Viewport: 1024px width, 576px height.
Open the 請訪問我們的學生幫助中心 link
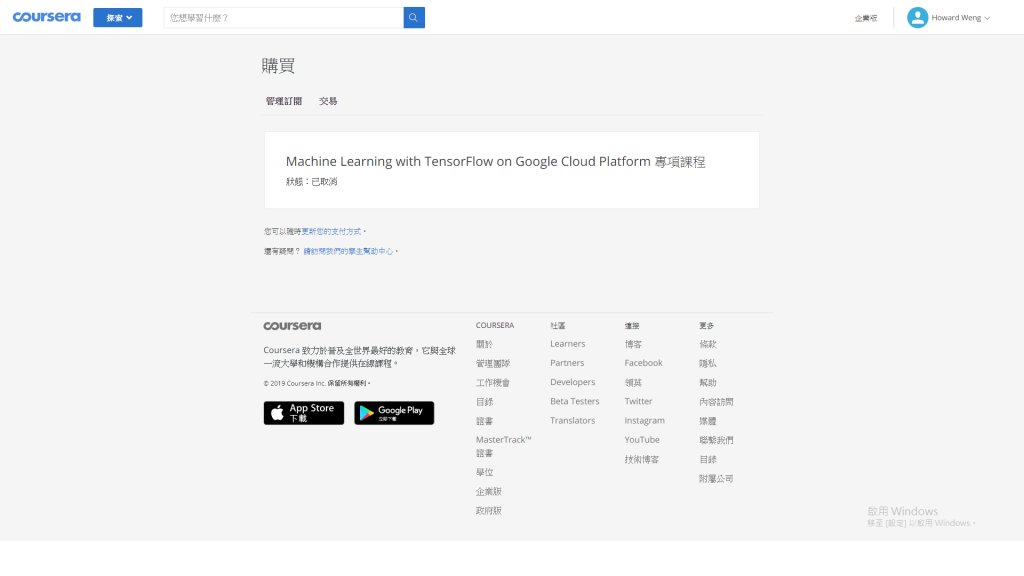[348, 251]
